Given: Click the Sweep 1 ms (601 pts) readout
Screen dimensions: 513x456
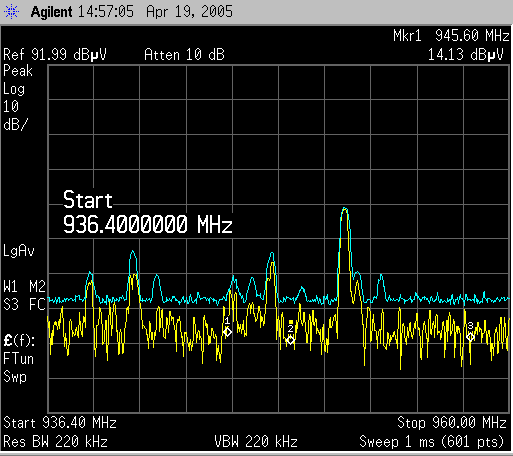Looking at the screenshot, I should pyautogui.click(x=431, y=442).
